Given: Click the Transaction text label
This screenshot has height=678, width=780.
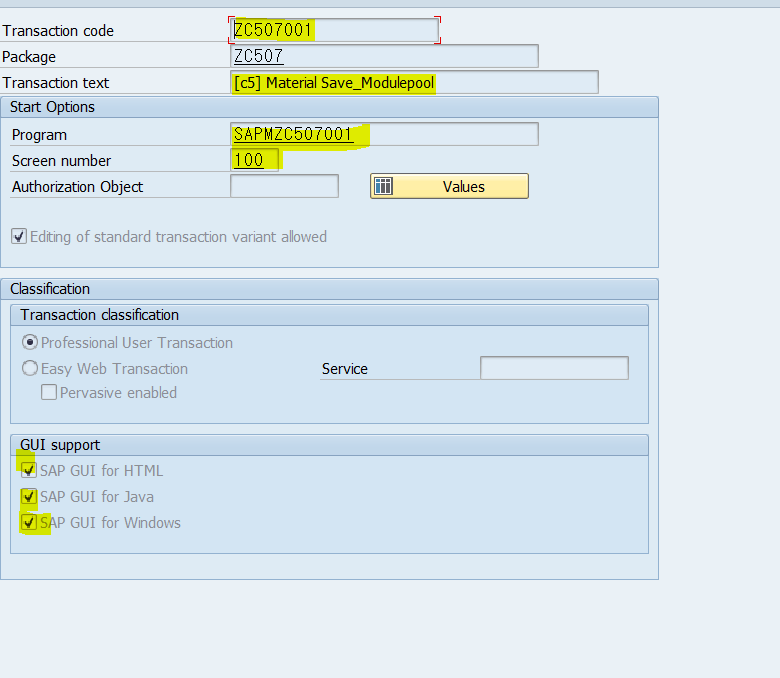Looking at the screenshot, I should pos(56,83).
